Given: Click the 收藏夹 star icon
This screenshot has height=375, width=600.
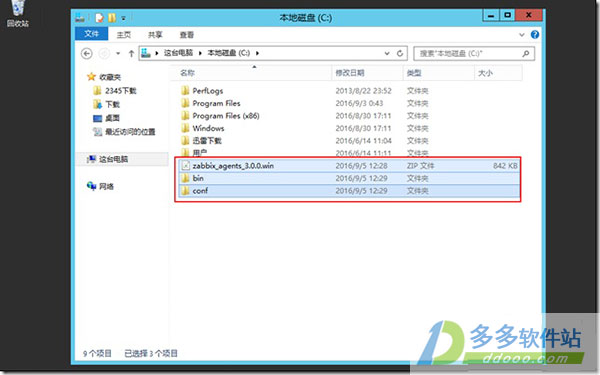Looking at the screenshot, I should (x=91, y=77).
